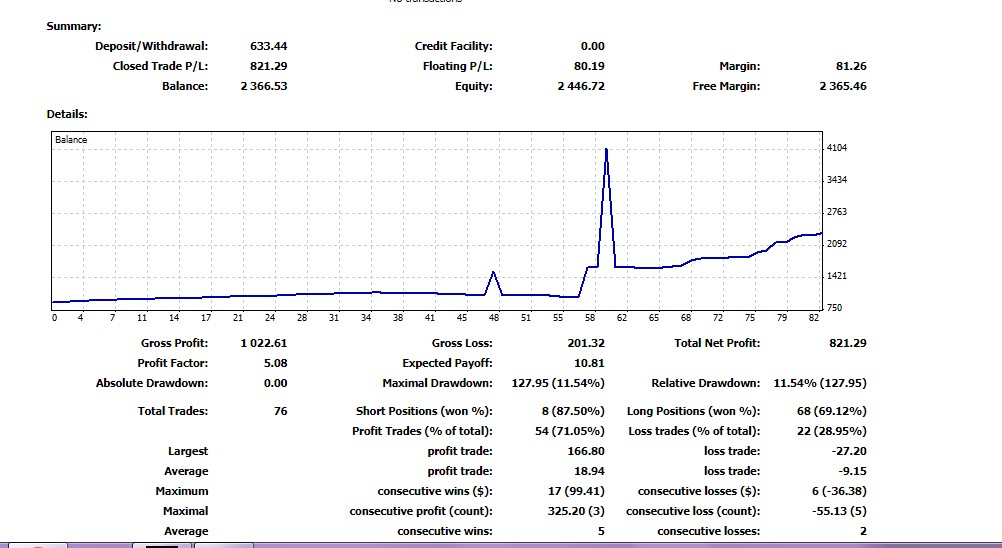1002x548 pixels.
Task: Click the 'Balance' legend inside the chart
Action: (71, 139)
